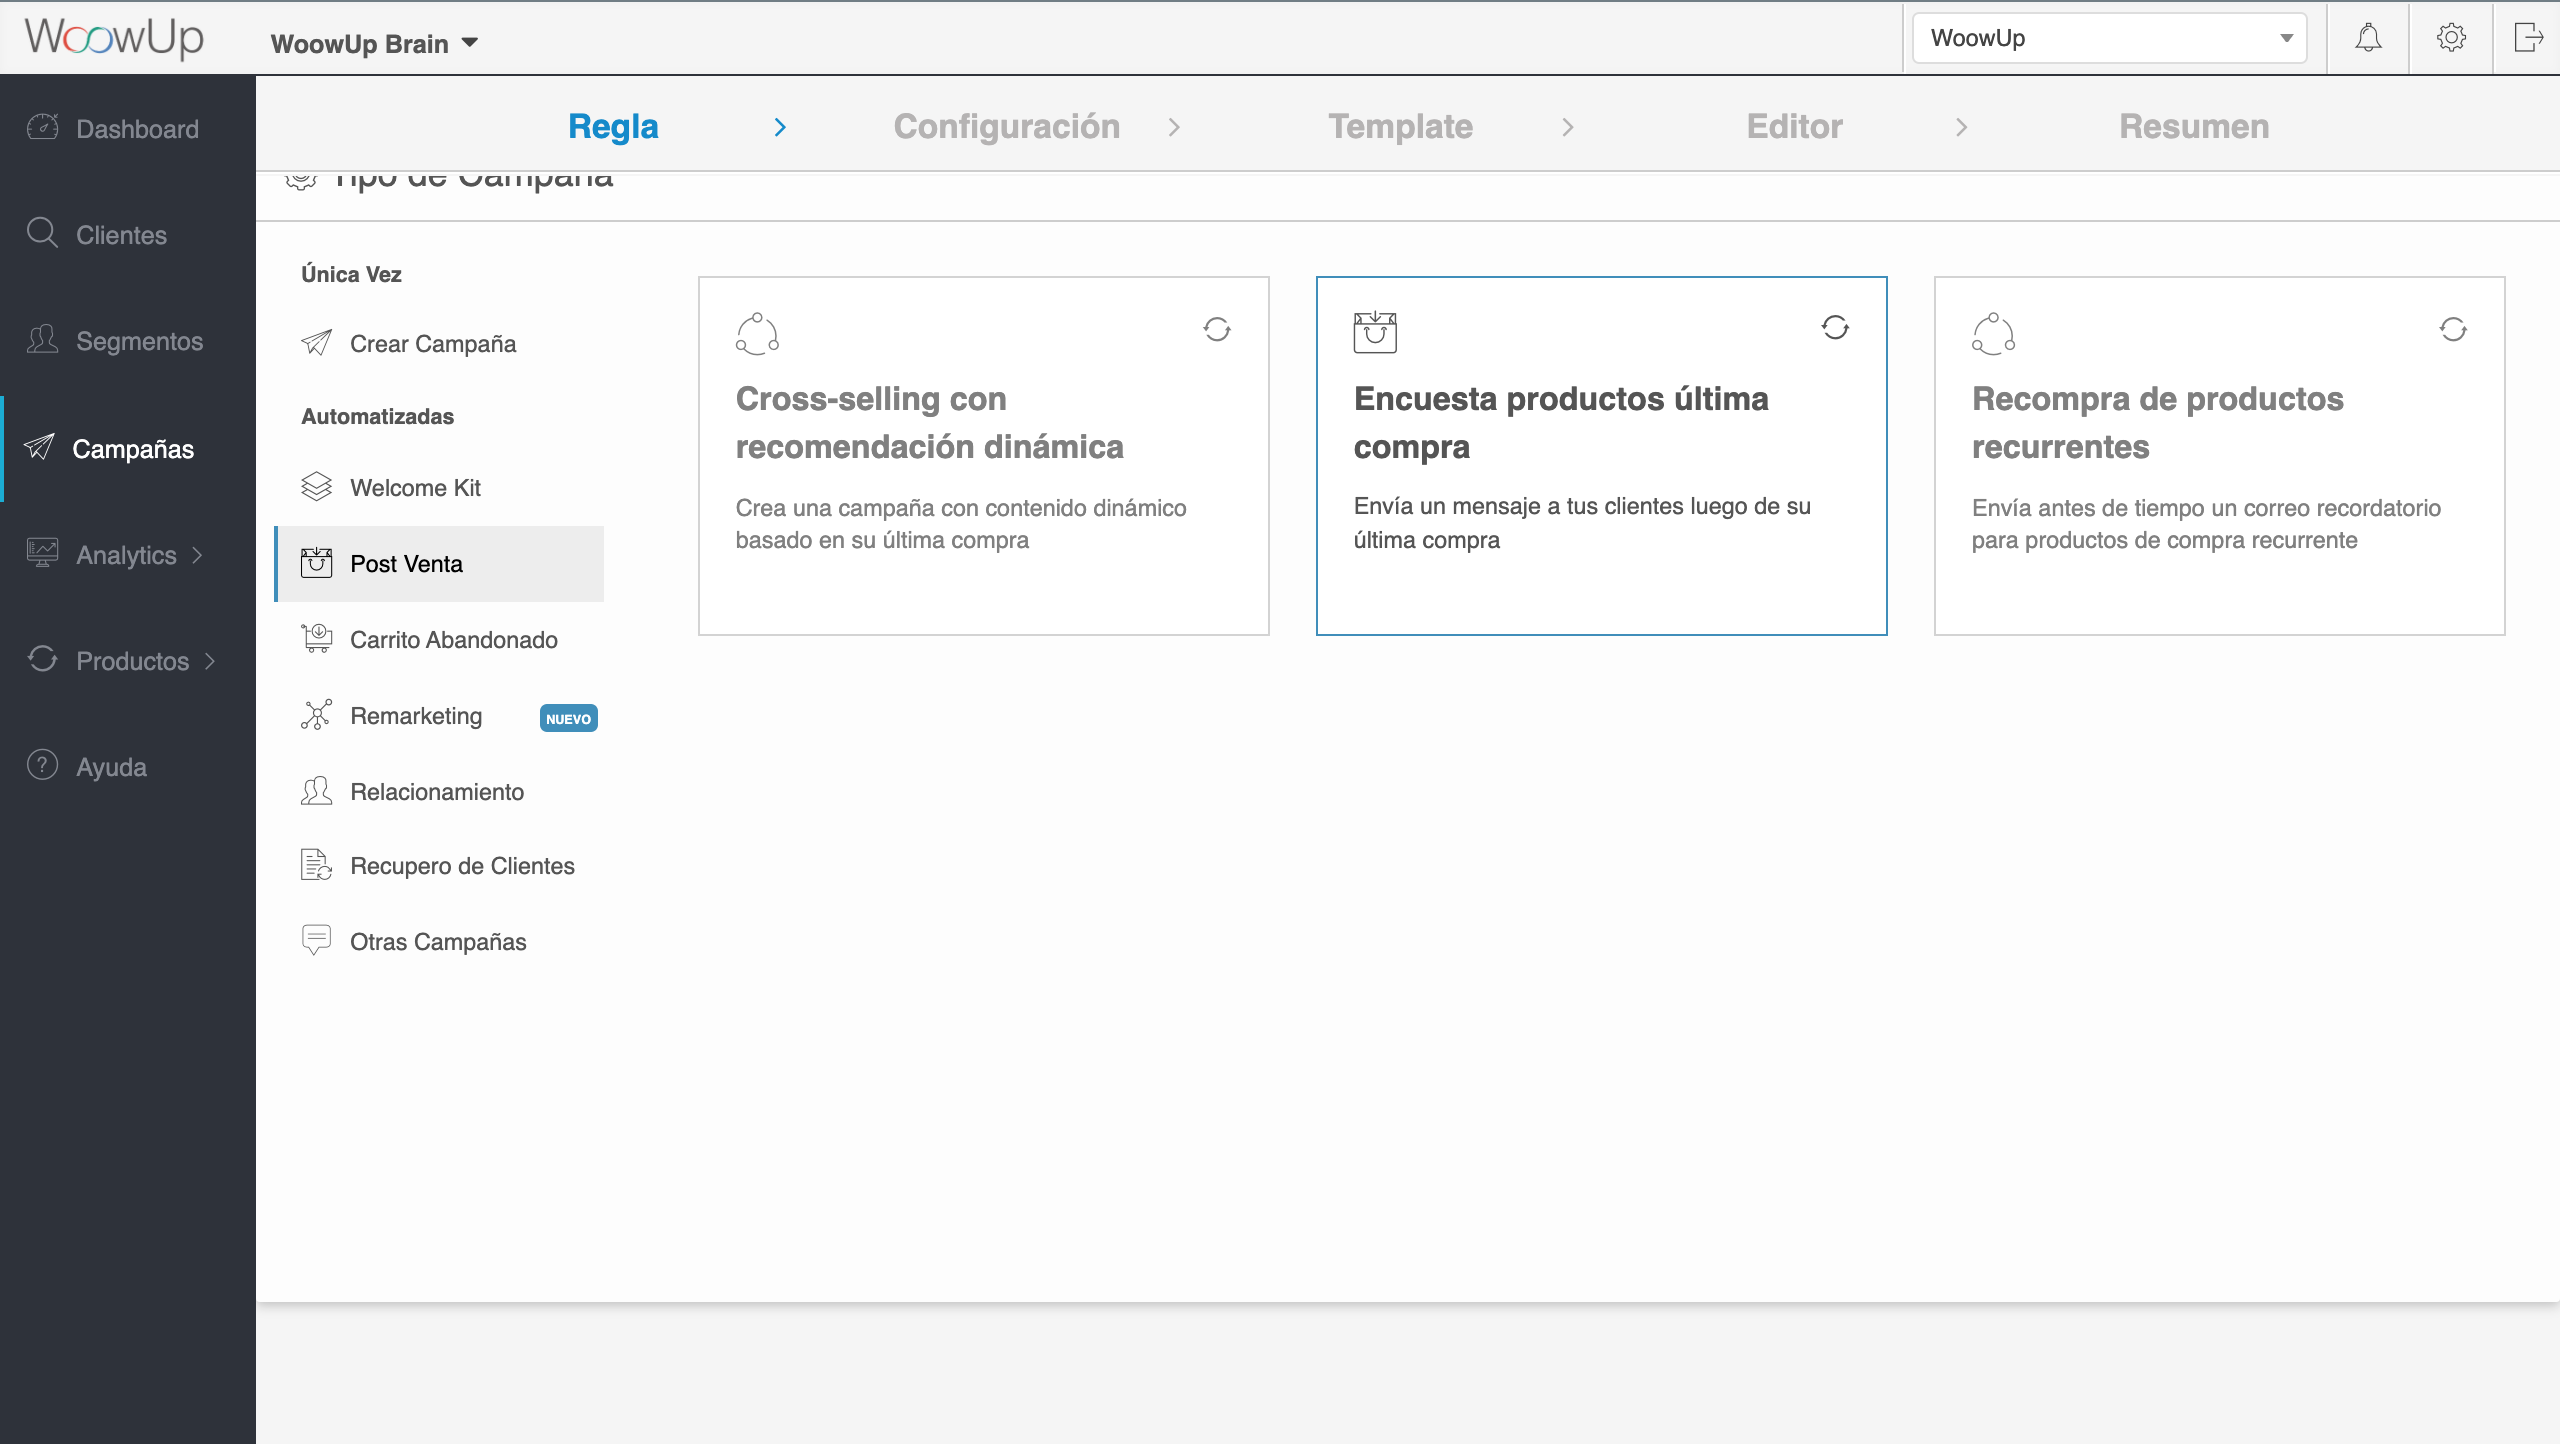2560x1444 pixels.
Task: Click the logout icon in the top bar
Action: tap(2528, 38)
